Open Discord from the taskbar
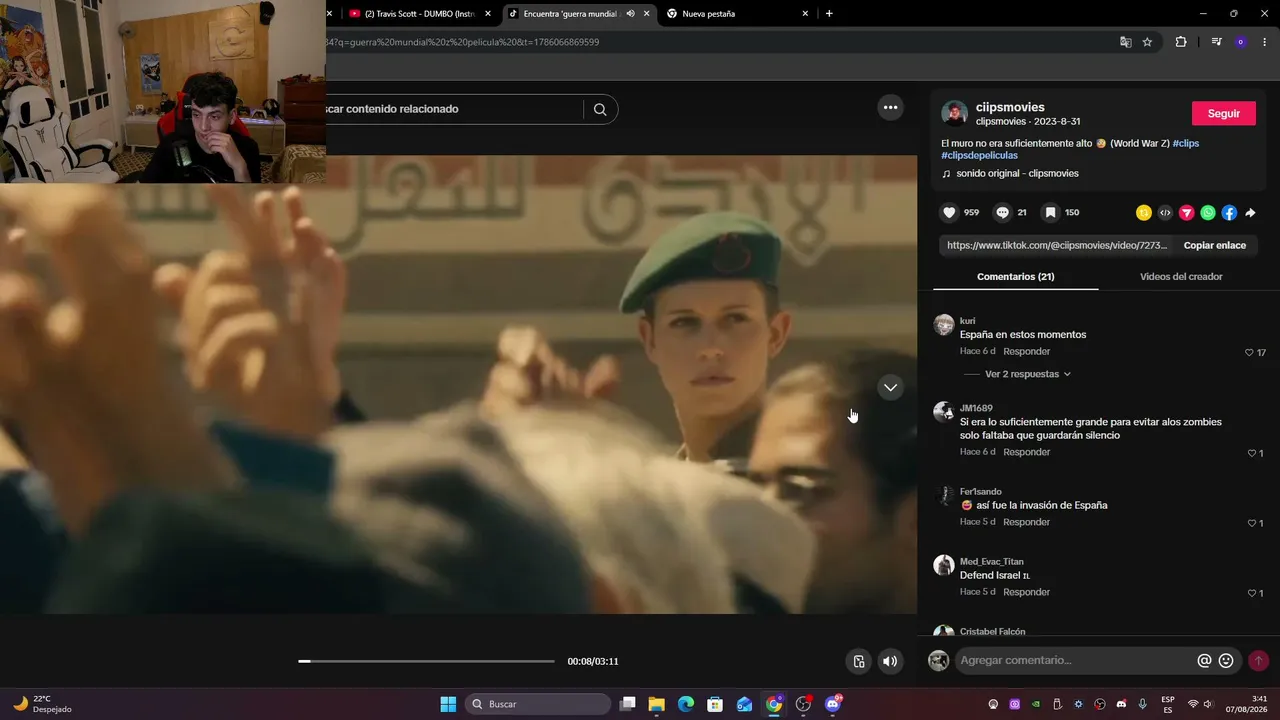The width and height of the screenshot is (1280, 720). [833, 704]
